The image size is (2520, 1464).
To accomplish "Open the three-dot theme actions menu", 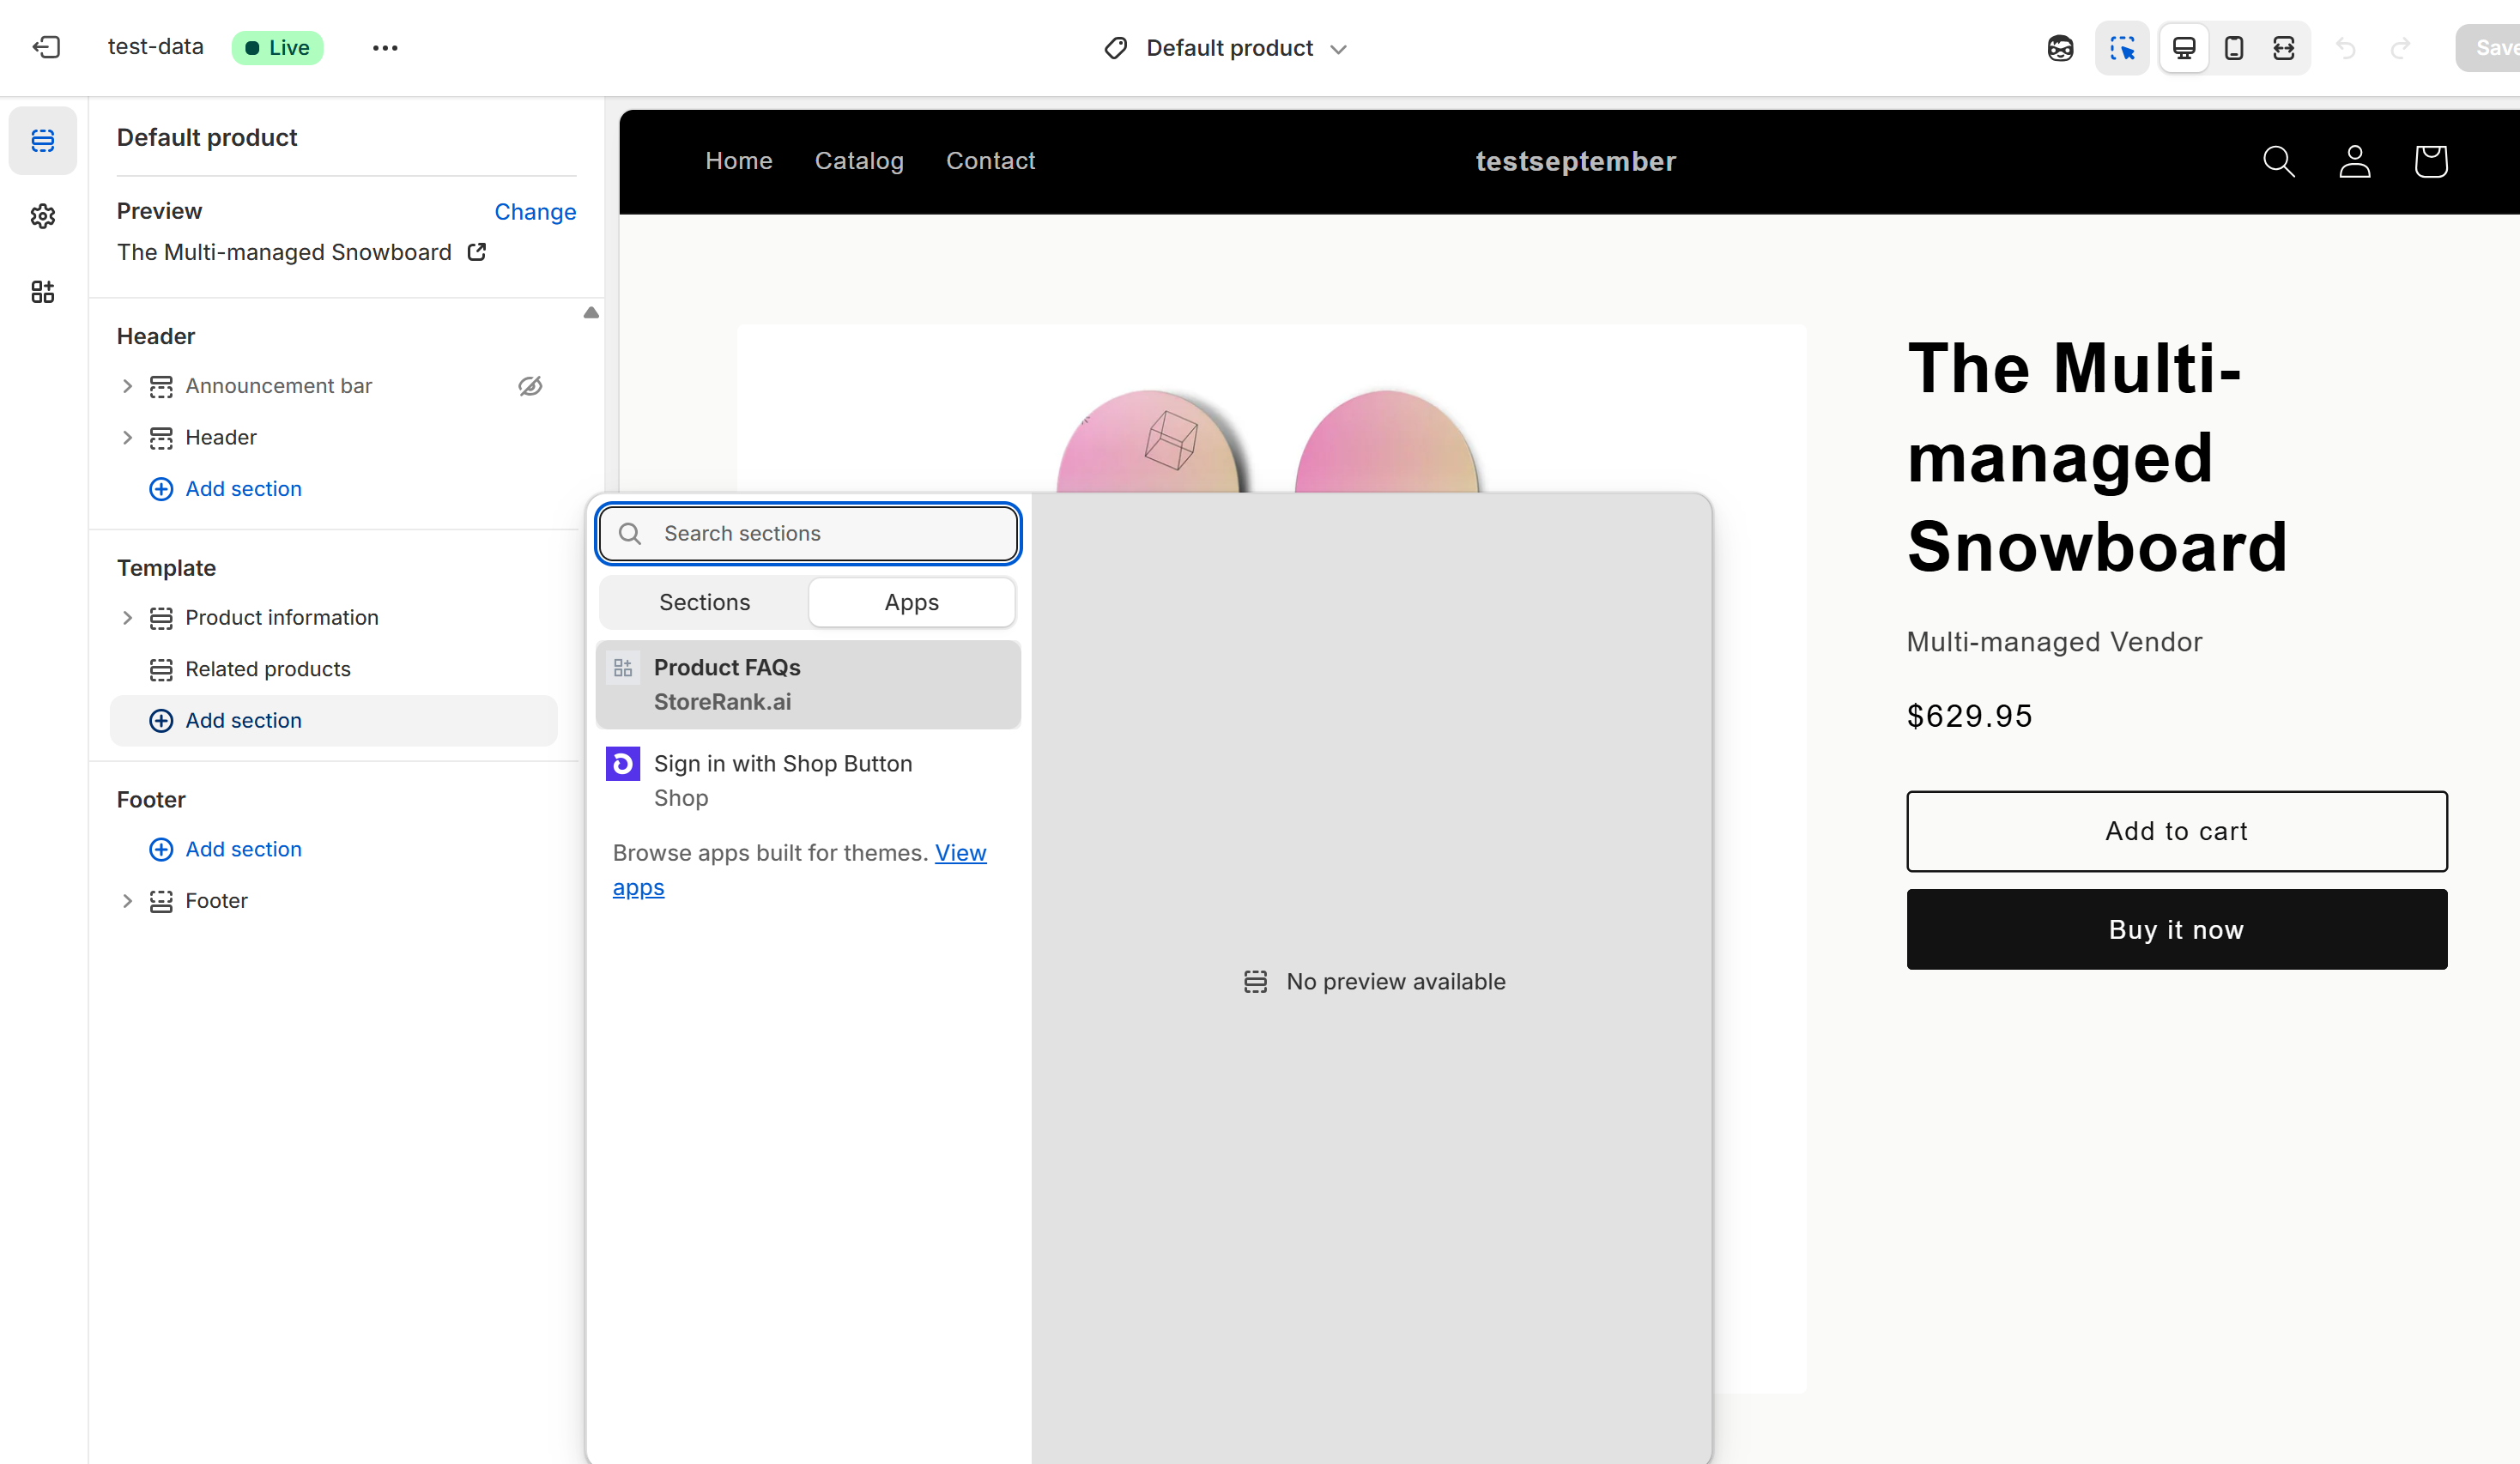I will pyautogui.click(x=385, y=48).
